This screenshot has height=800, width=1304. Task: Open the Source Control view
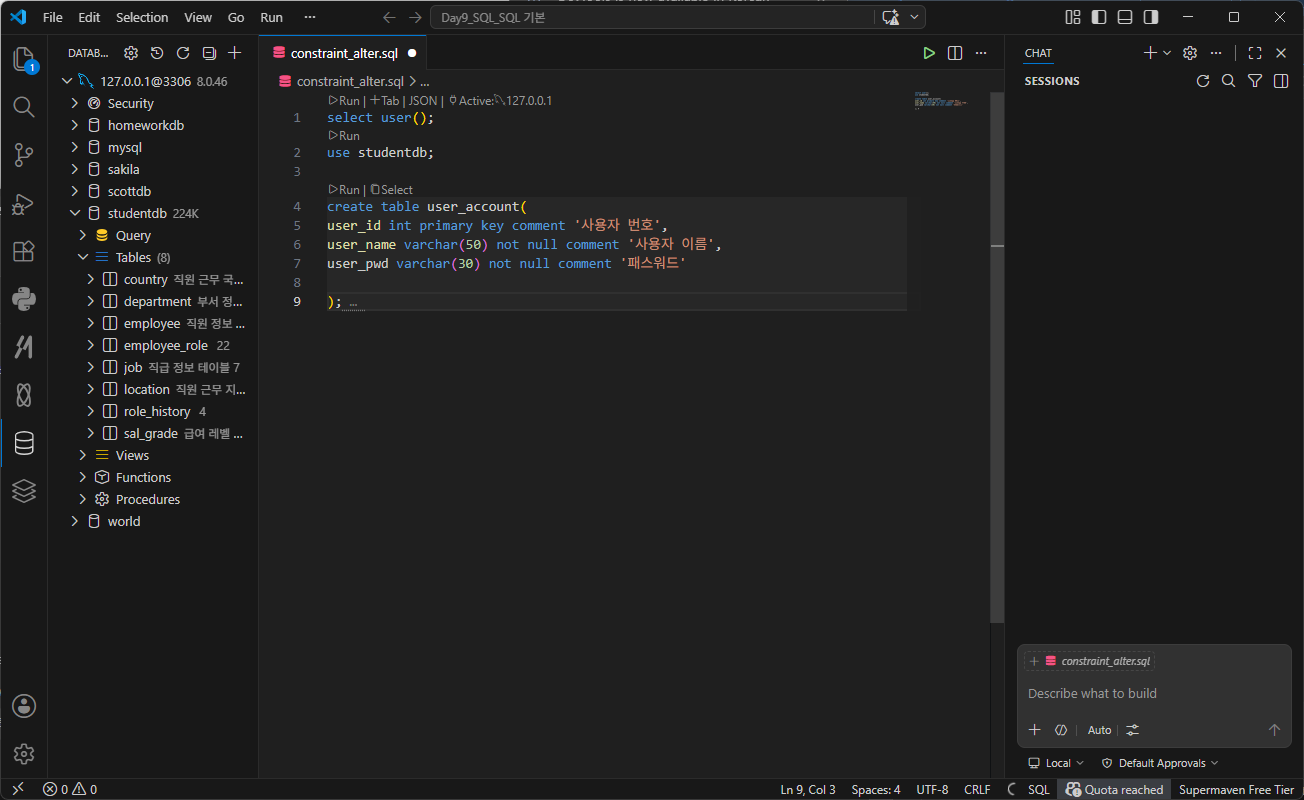pyautogui.click(x=24, y=155)
